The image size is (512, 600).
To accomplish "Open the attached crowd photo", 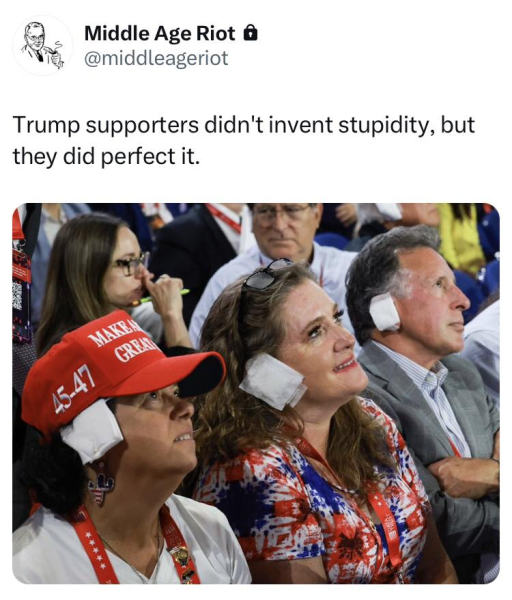I will pos(256,393).
